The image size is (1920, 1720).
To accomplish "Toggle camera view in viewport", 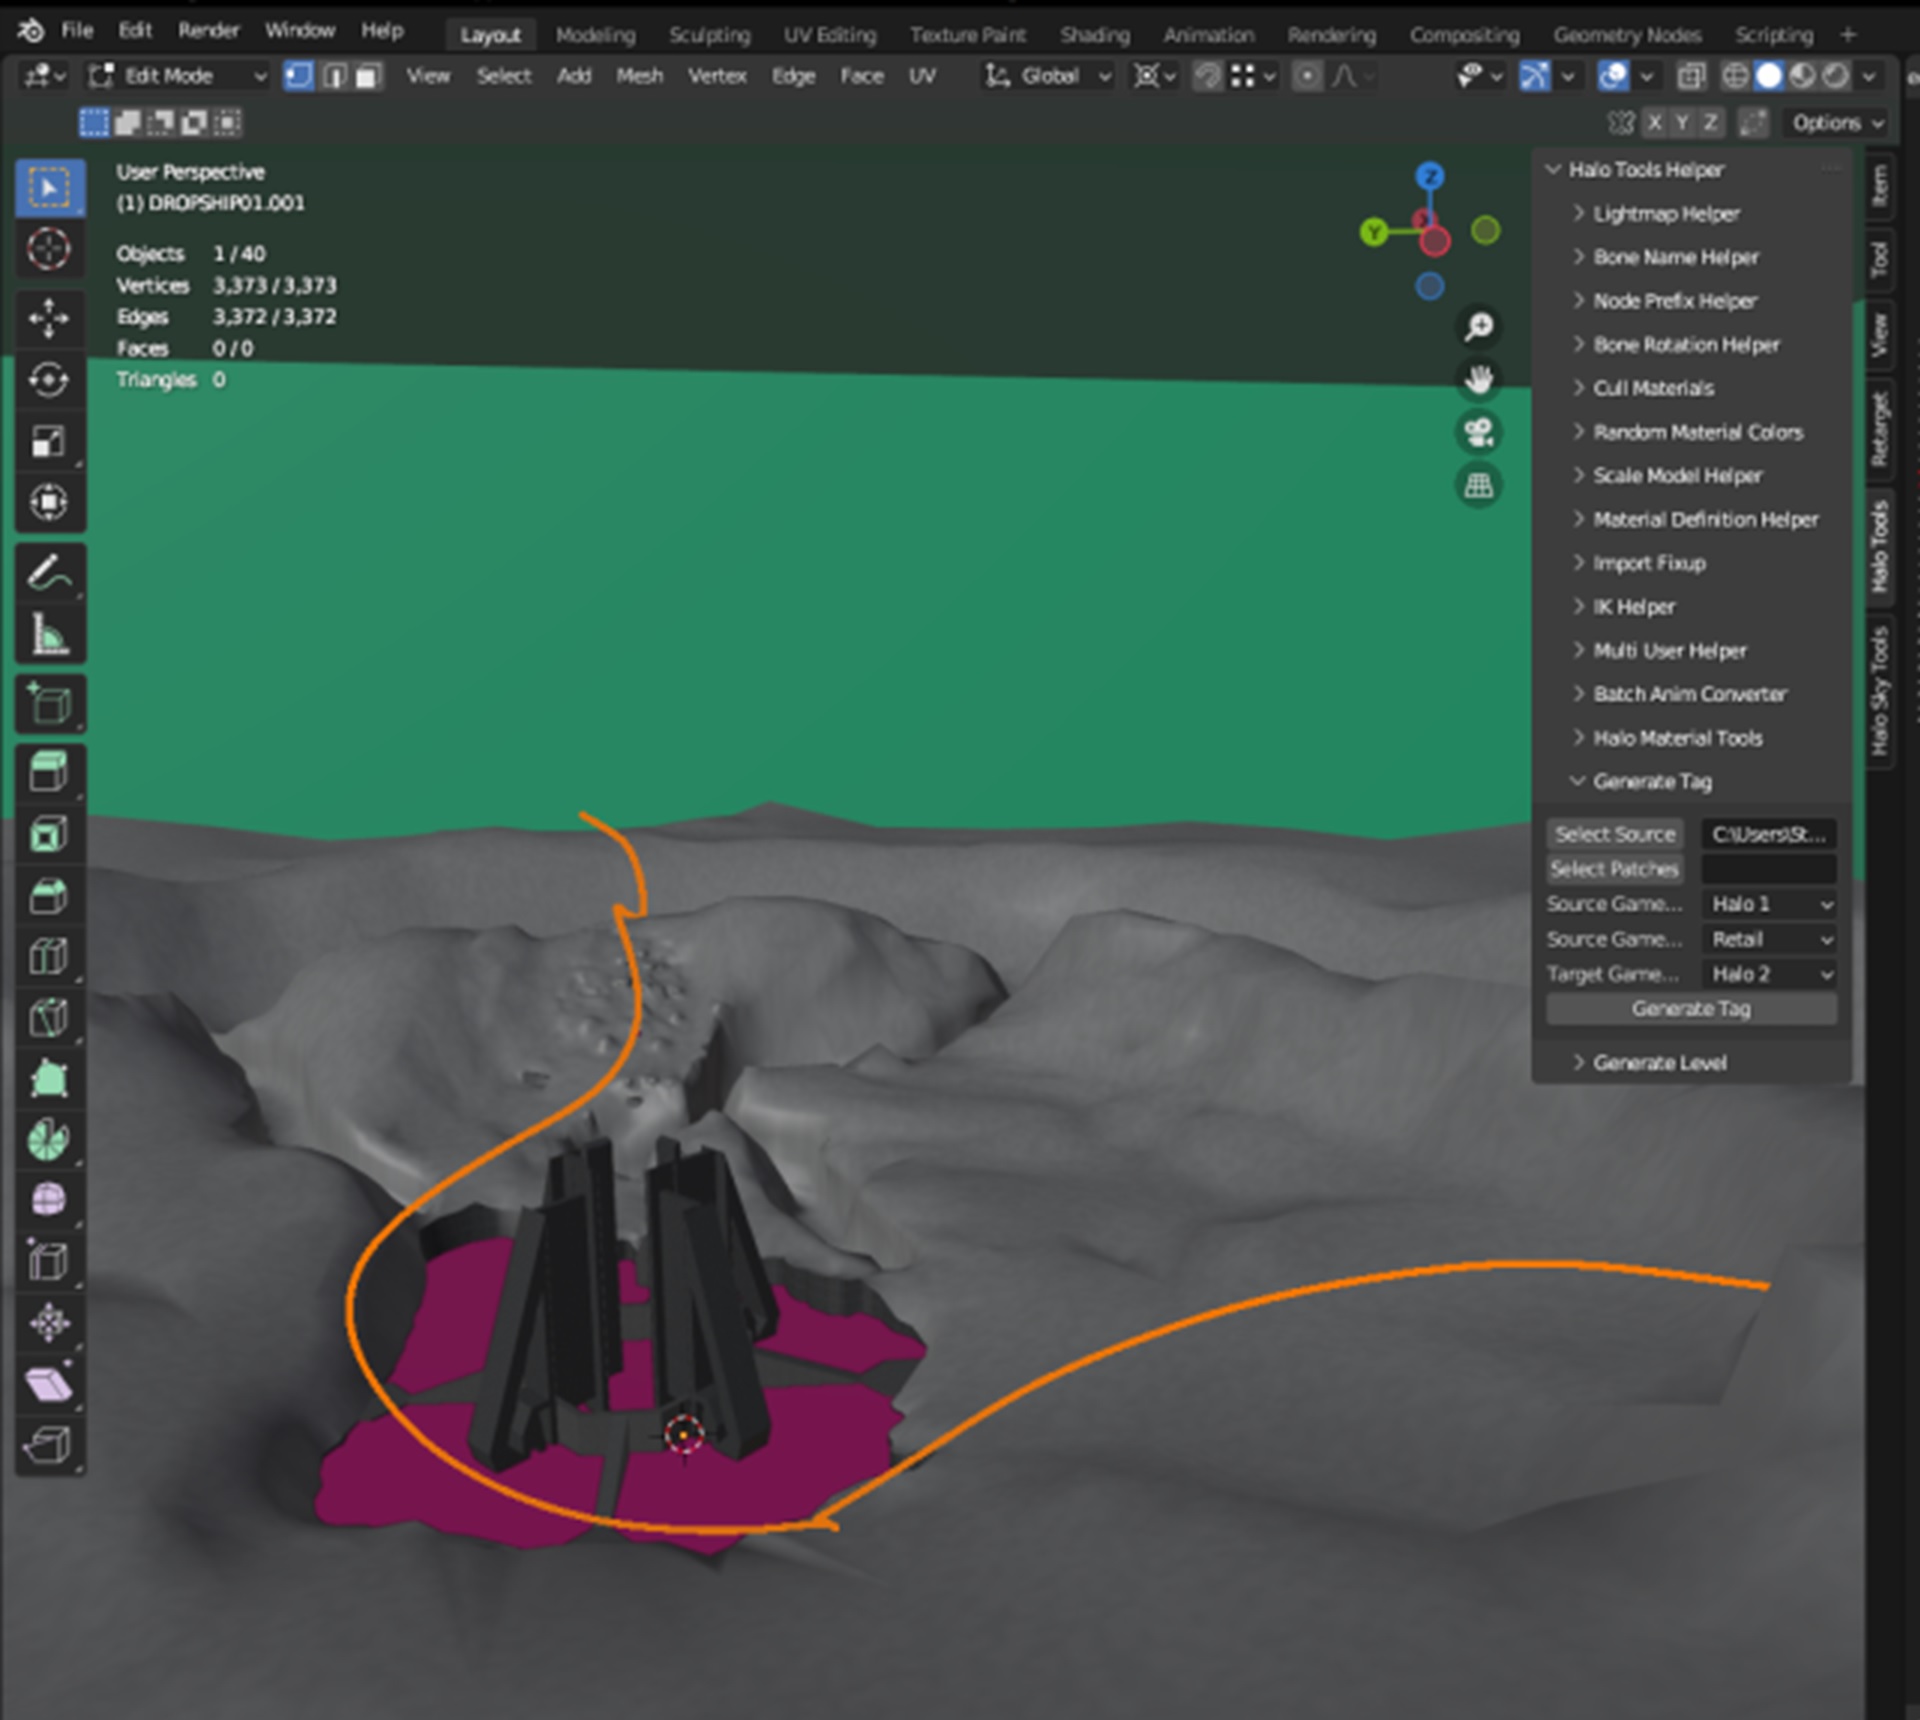I will click(1479, 432).
